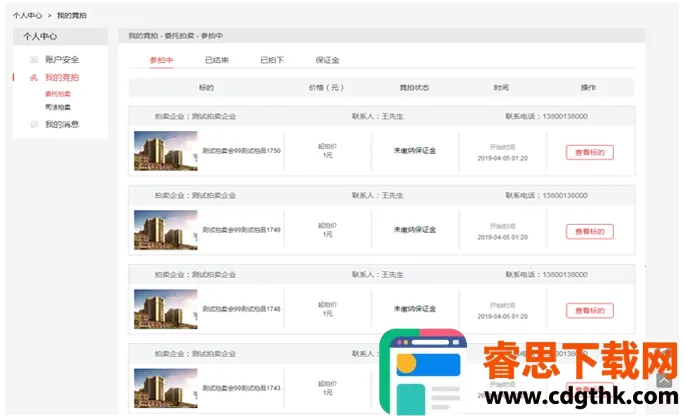Screen dimensions: 684x418
Task: Click the item title ending in 1750
Action: 241,151
